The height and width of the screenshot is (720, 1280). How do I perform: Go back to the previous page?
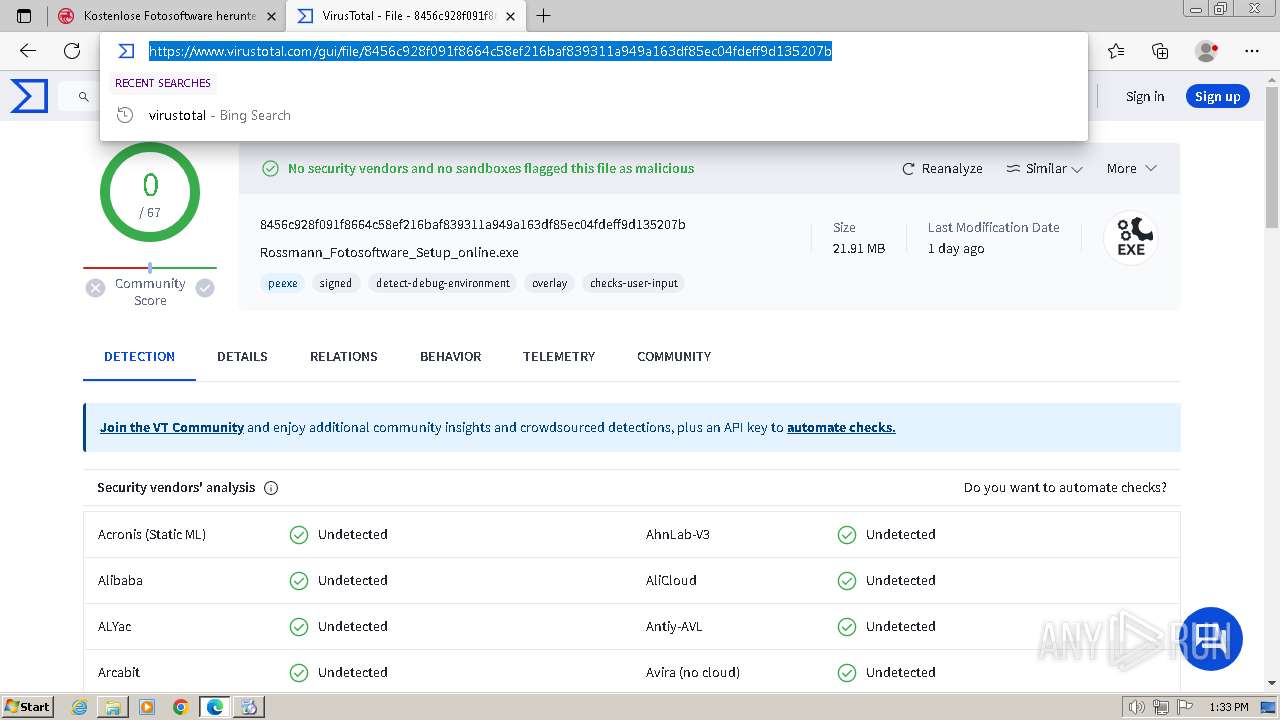pos(28,51)
